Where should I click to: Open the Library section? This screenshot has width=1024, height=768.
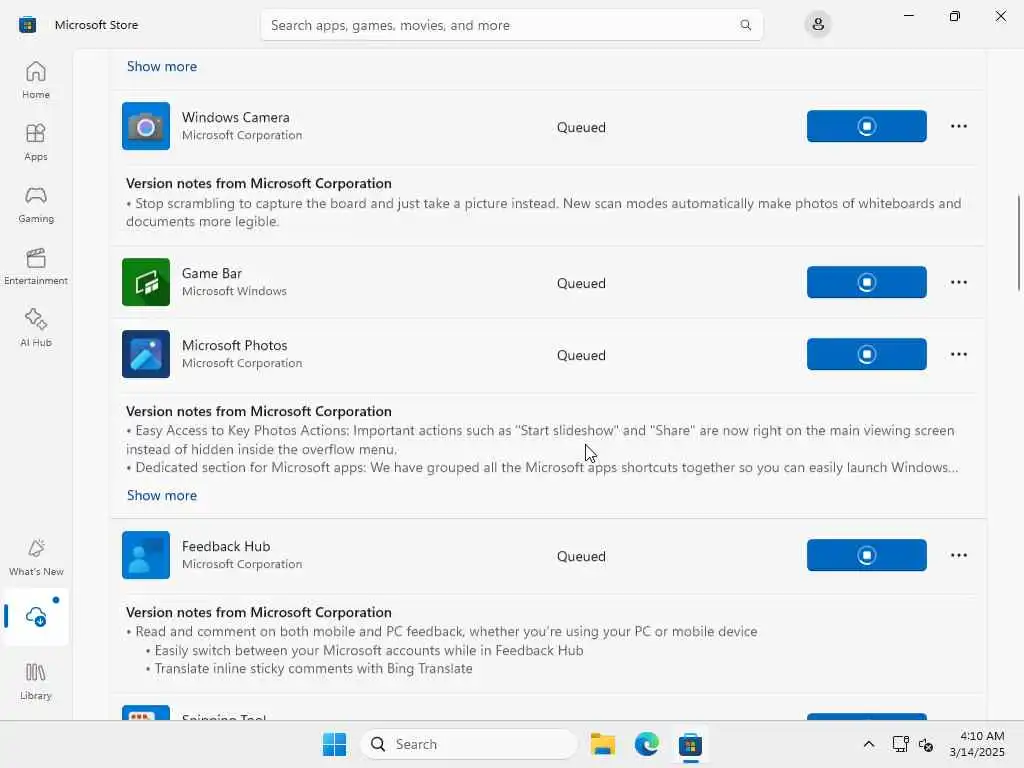click(36, 682)
